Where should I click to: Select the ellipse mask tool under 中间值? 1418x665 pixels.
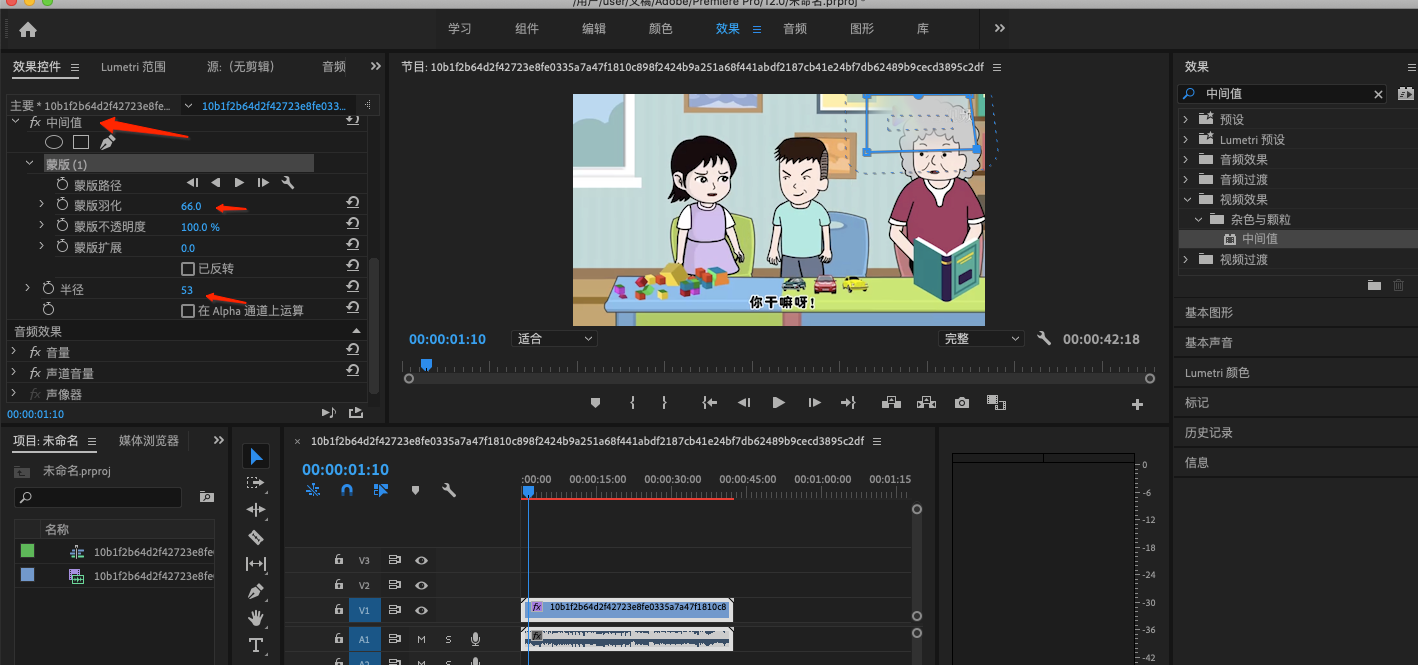54,142
